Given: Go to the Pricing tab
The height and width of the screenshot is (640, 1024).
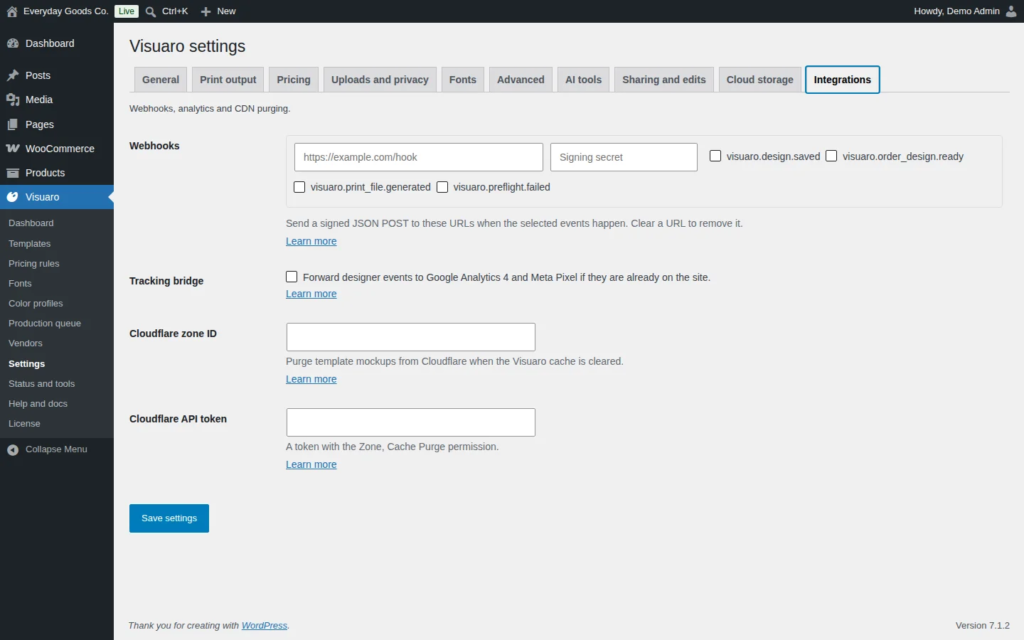Looking at the screenshot, I should tap(293, 80).
